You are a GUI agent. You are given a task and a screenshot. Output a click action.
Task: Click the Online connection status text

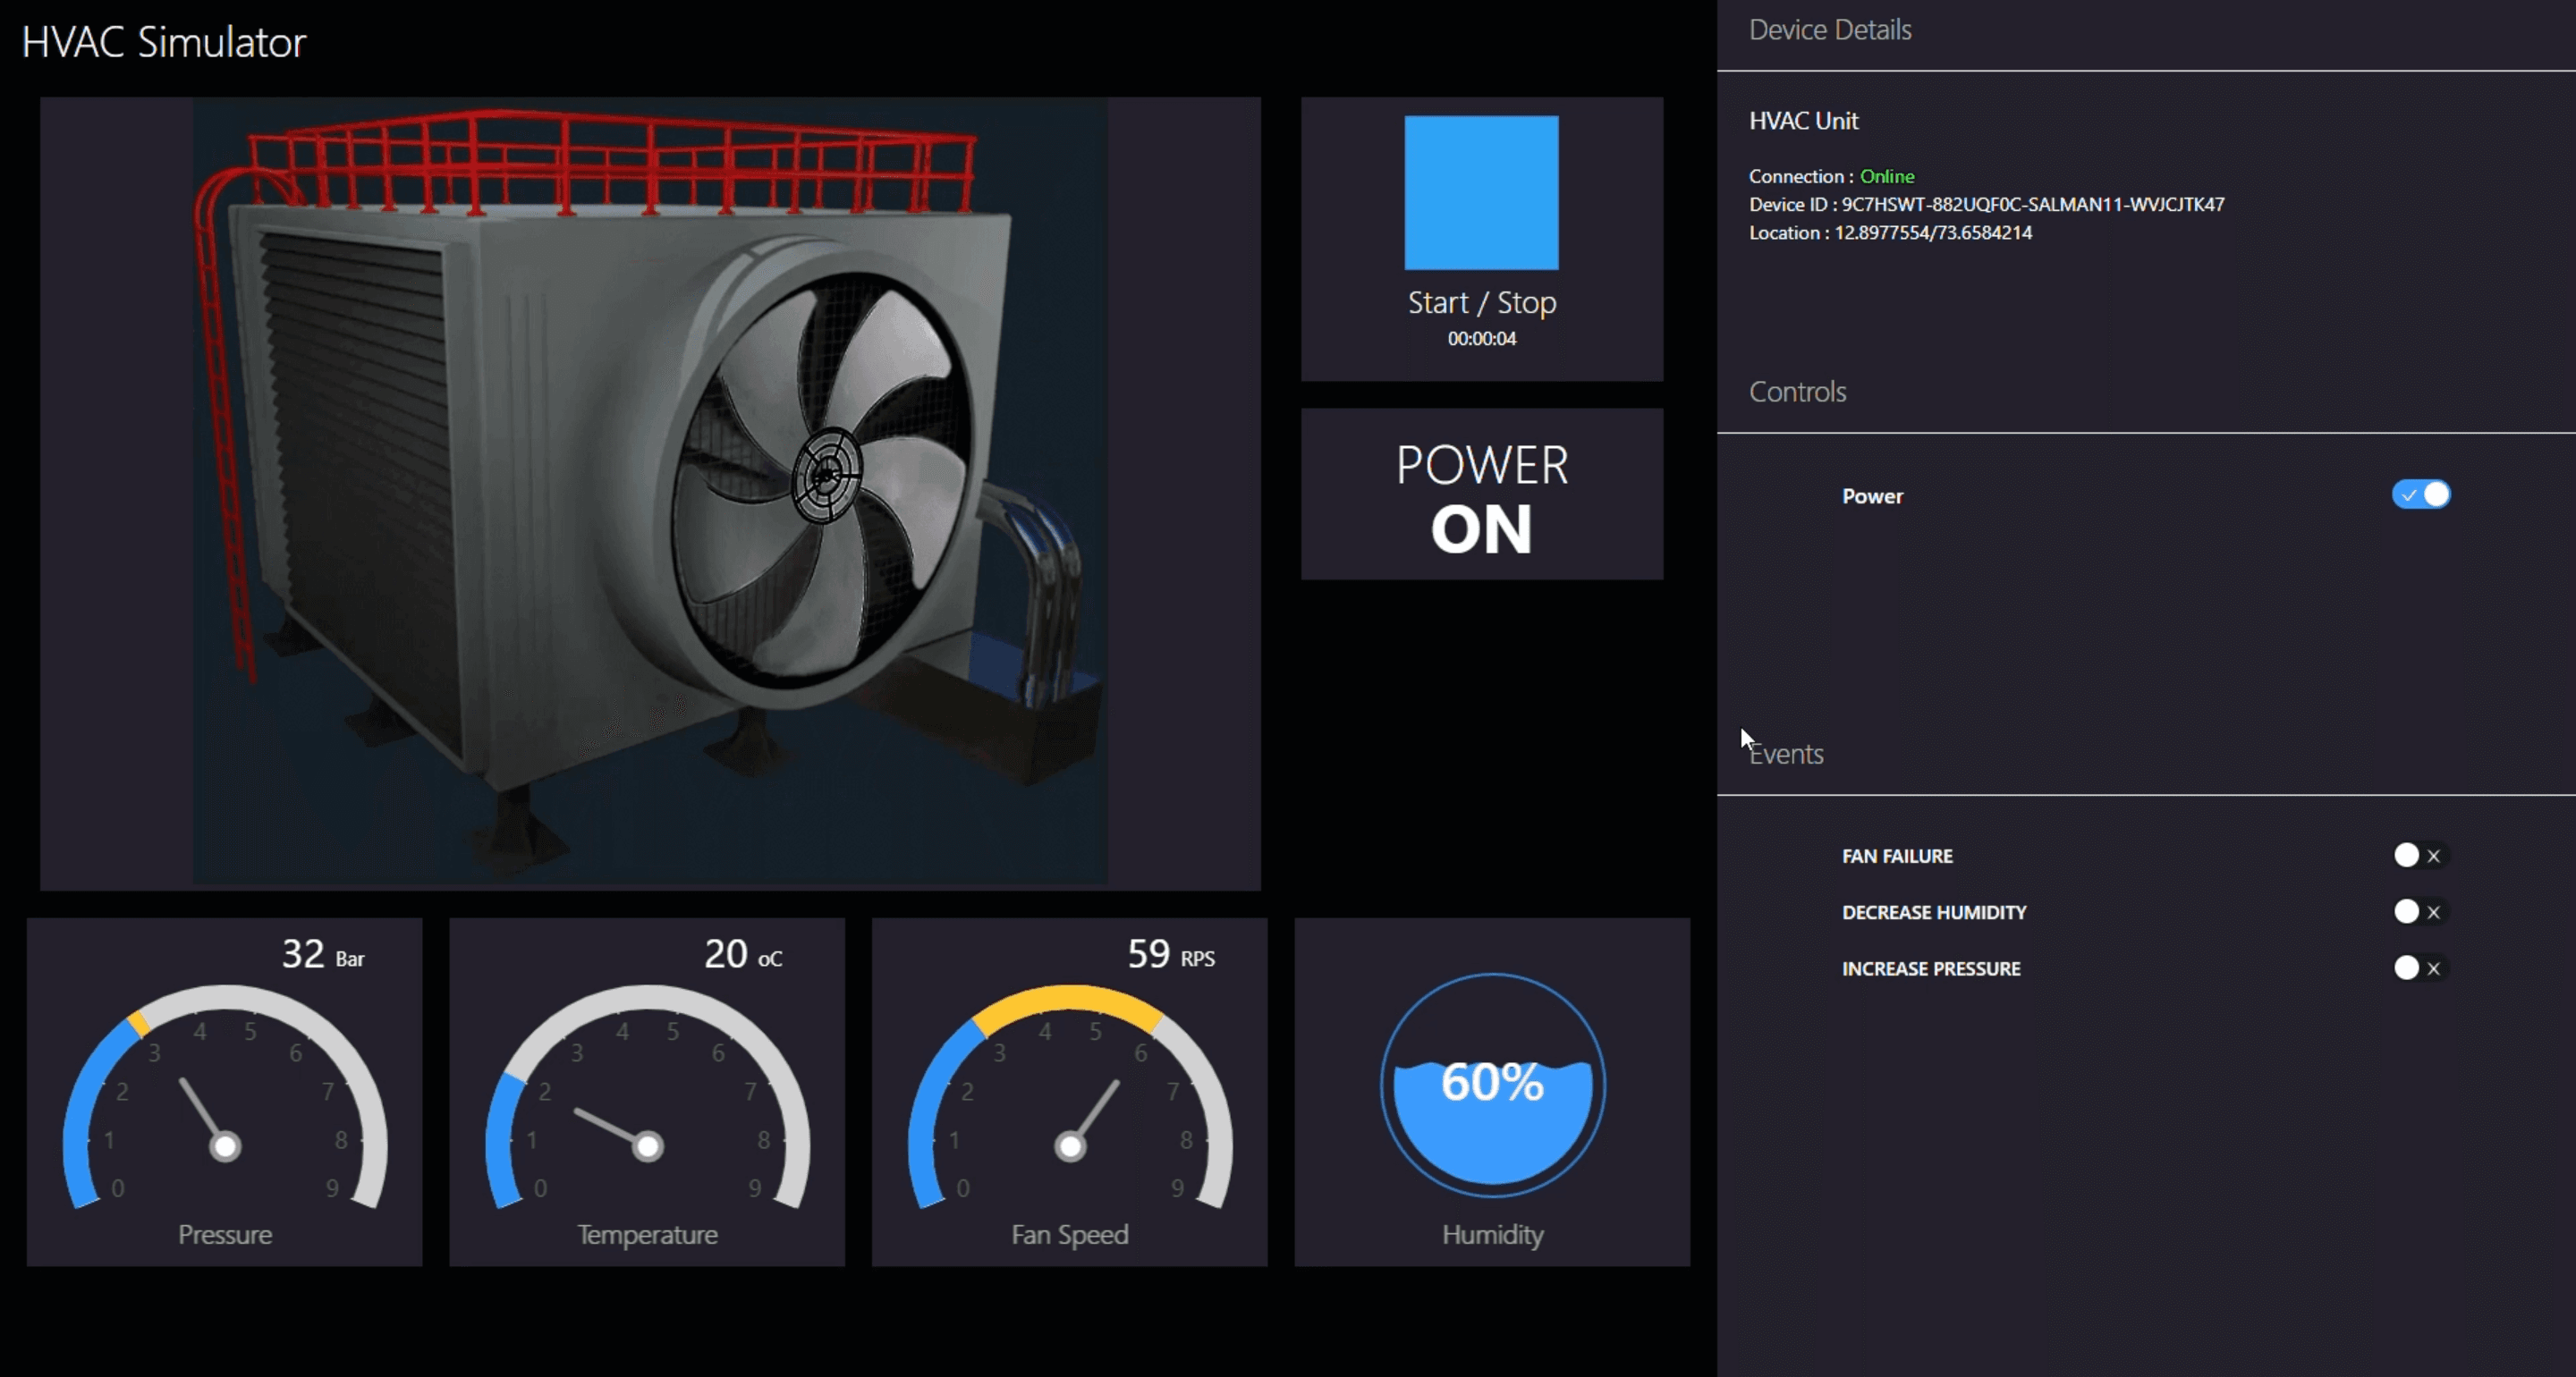1886,176
